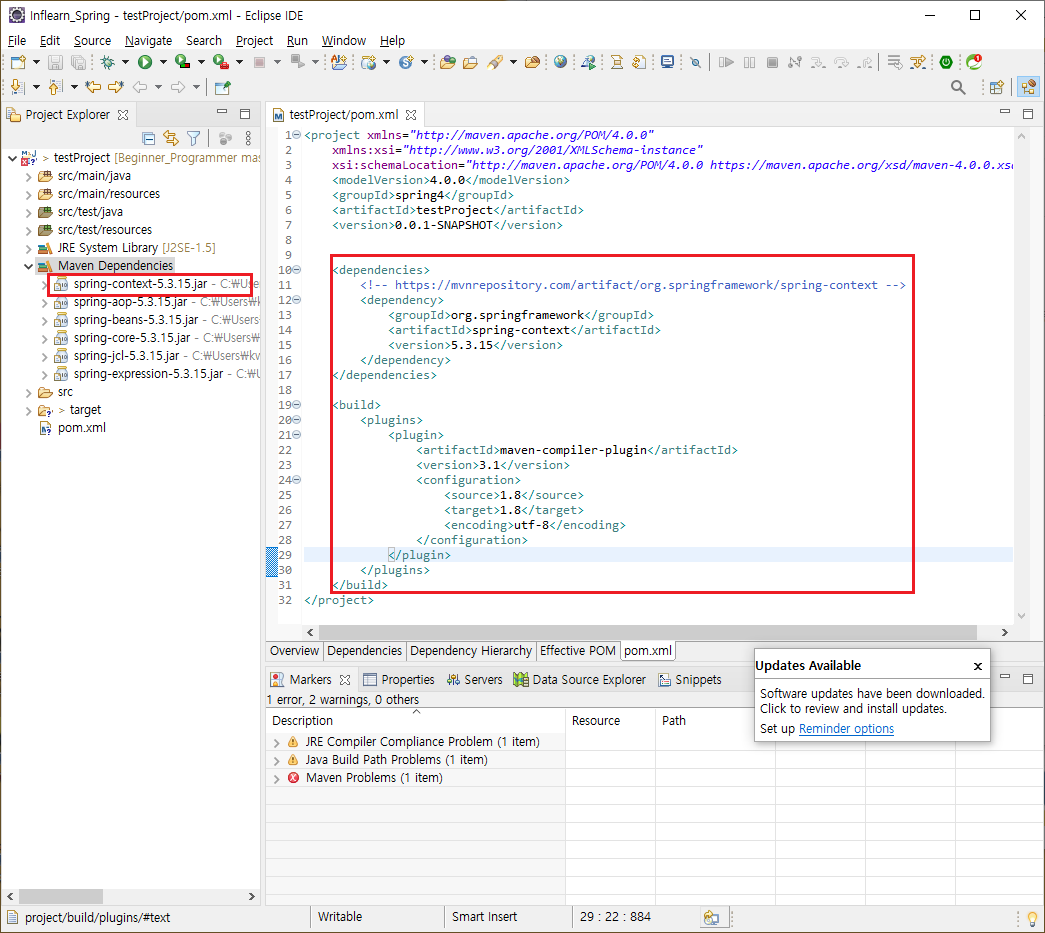Maximize the editor area
Screen dimensions: 1045x933
(x=1028, y=114)
